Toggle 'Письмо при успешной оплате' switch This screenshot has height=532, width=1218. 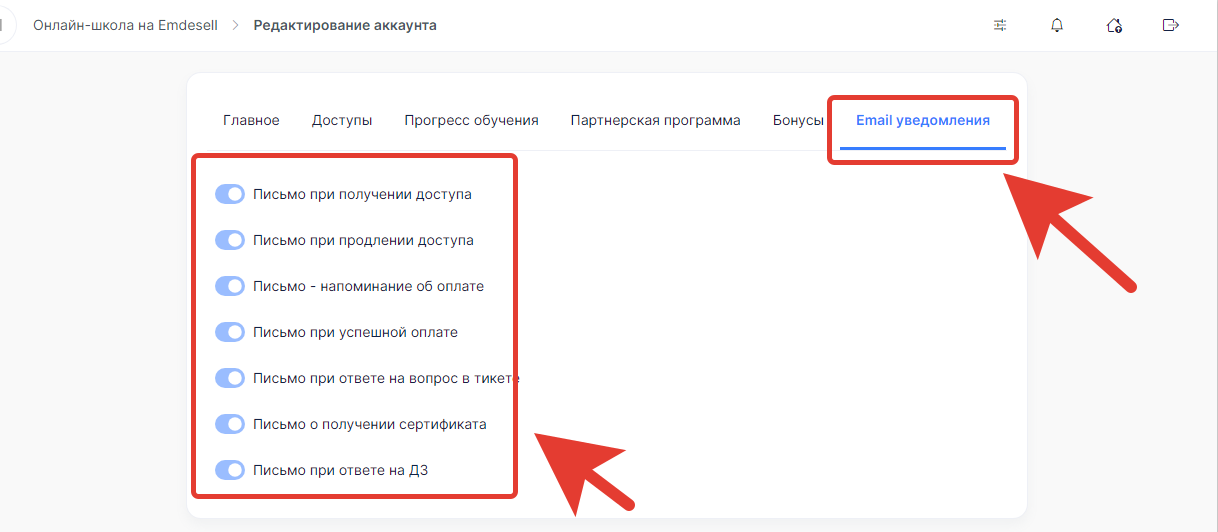[230, 332]
